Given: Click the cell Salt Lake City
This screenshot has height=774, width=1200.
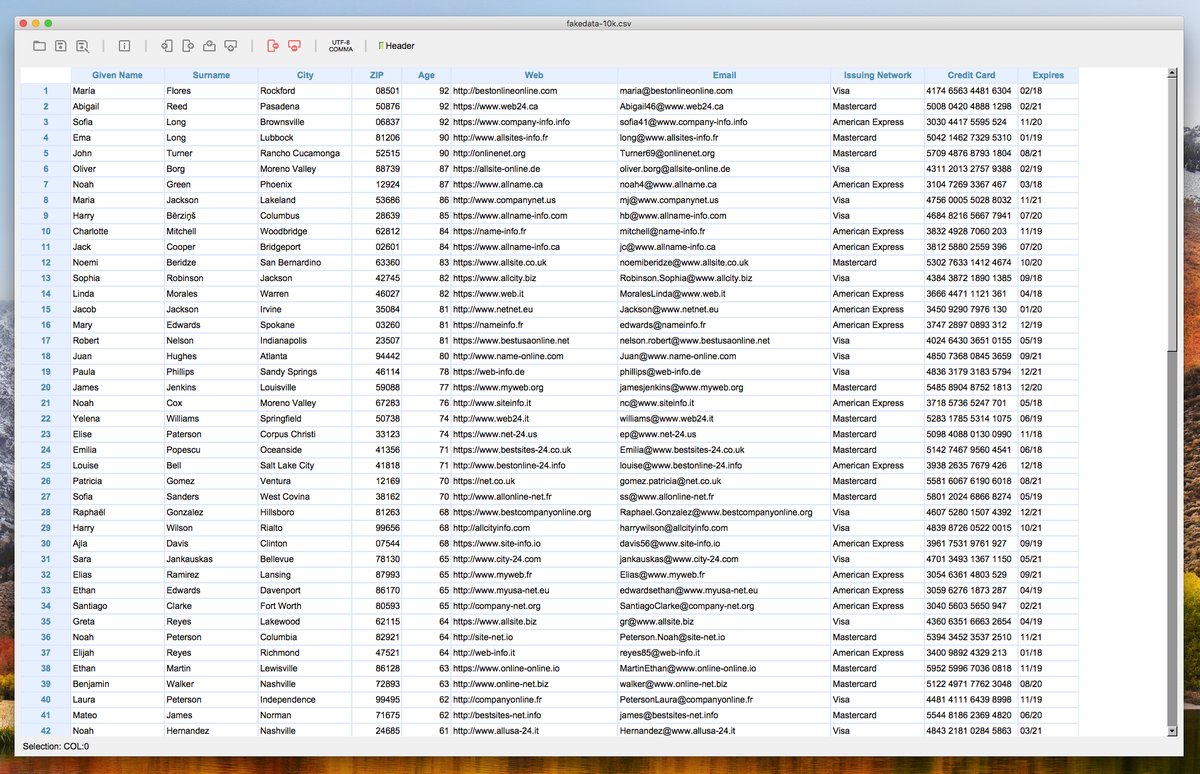Looking at the screenshot, I should tap(305, 465).
